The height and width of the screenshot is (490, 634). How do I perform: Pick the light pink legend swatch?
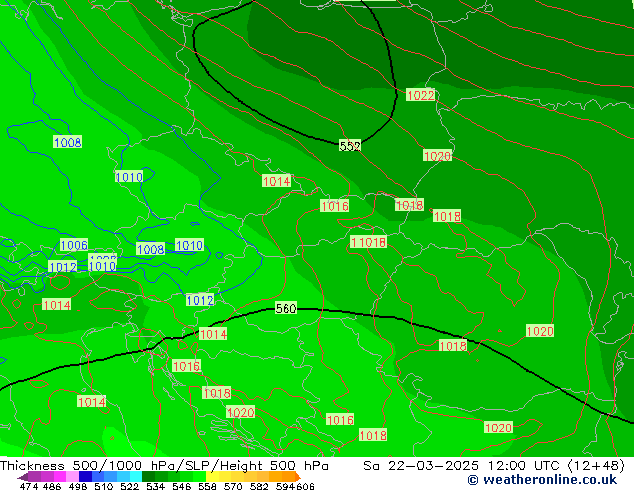coord(72,477)
